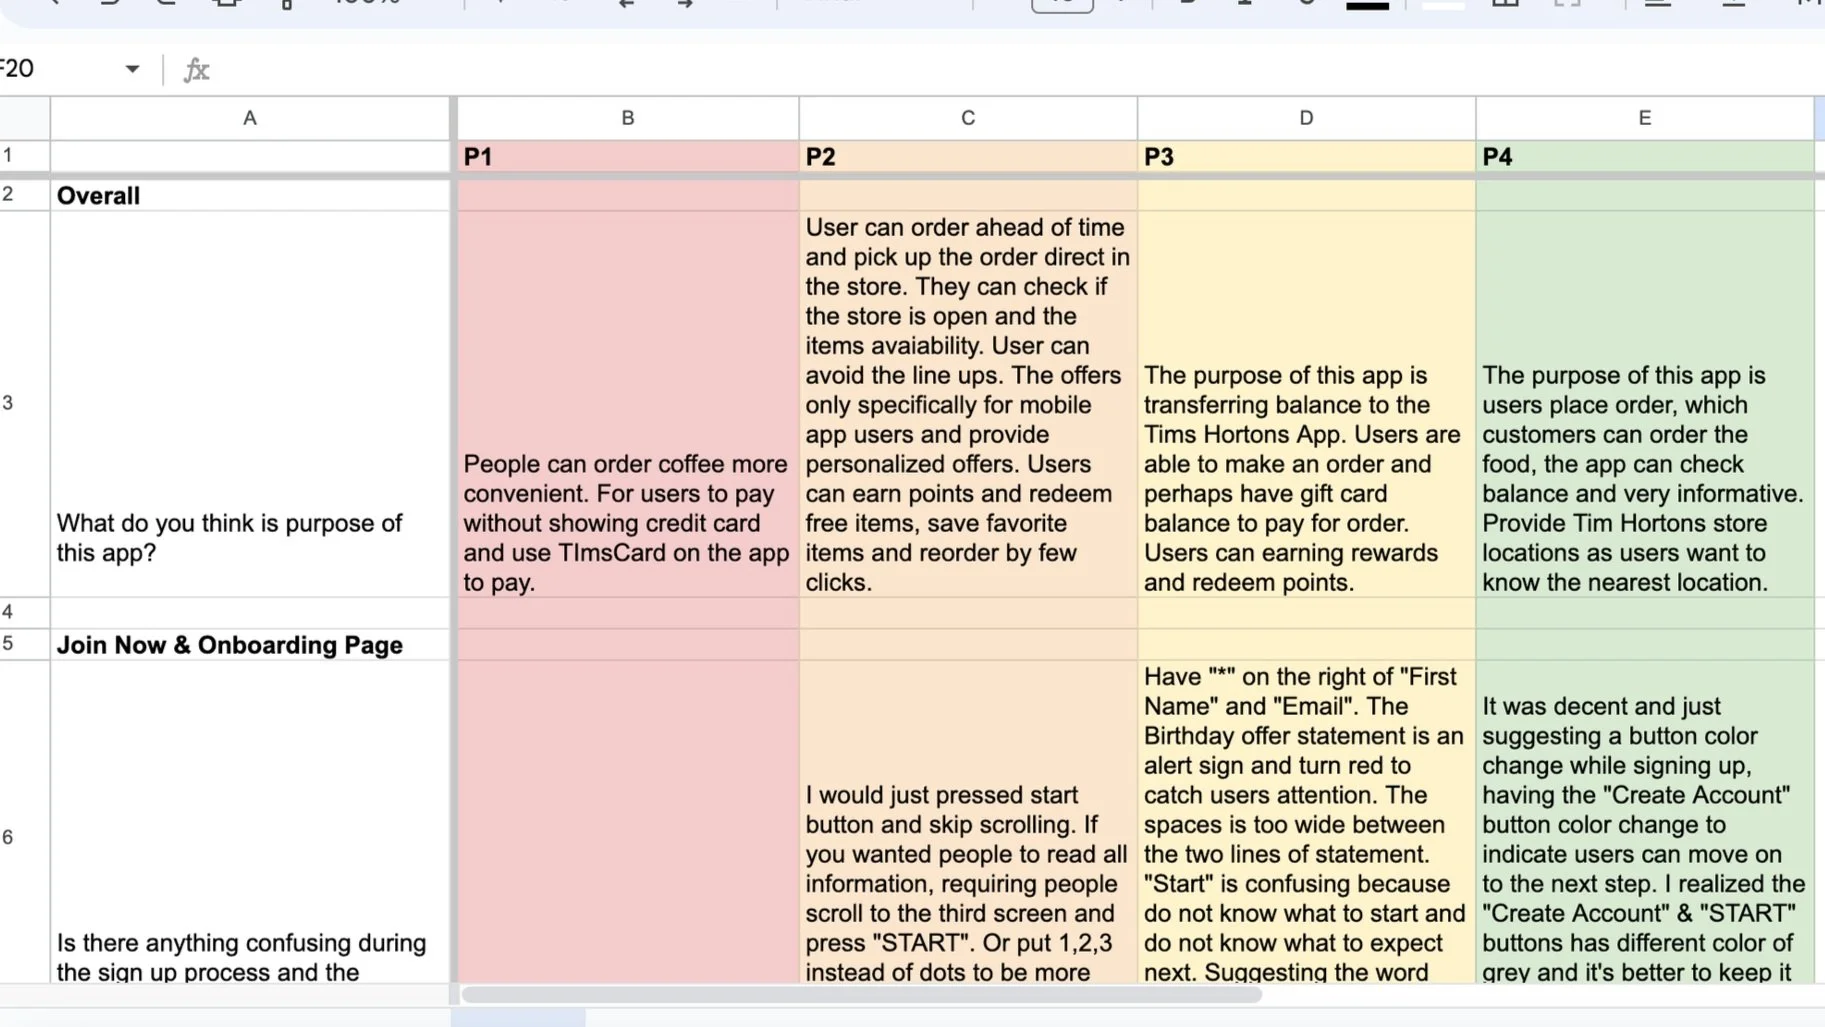Click the select-all corner box
This screenshot has width=1825, height=1027.
pyautogui.click(x=25, y=118)
